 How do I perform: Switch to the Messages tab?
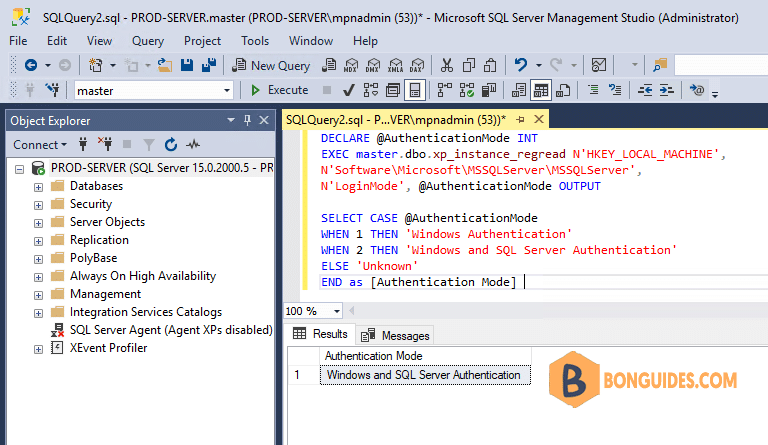395,335
